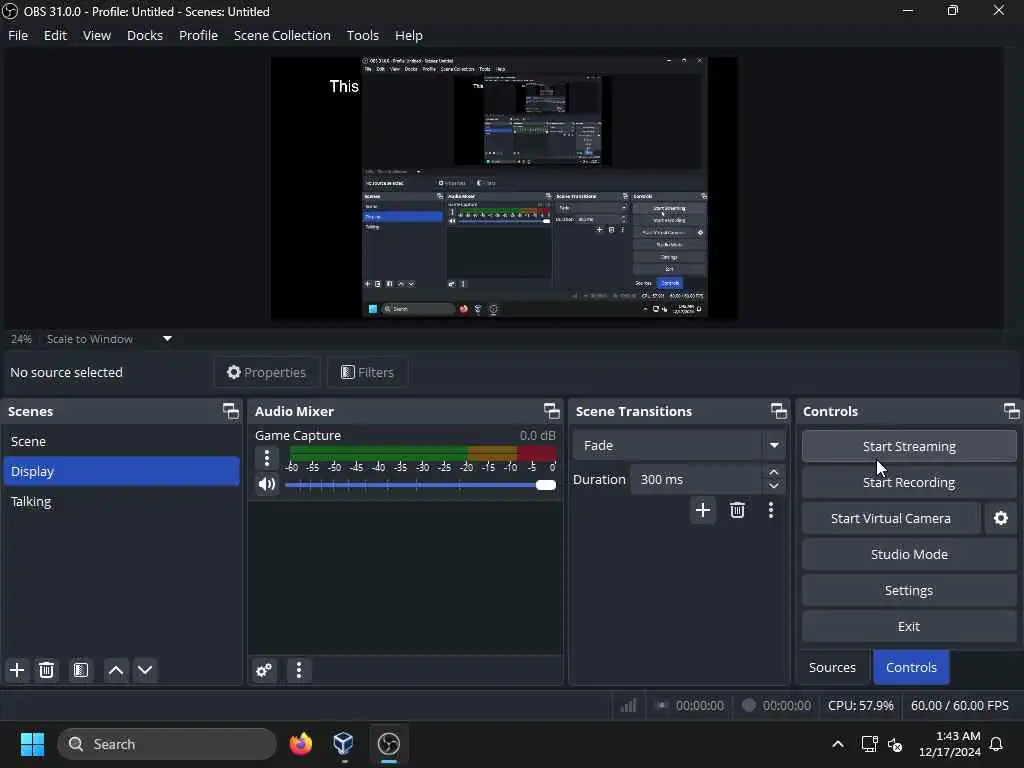Click the network status tray icon
This screenshot has height=768, width=1024.
869,744
